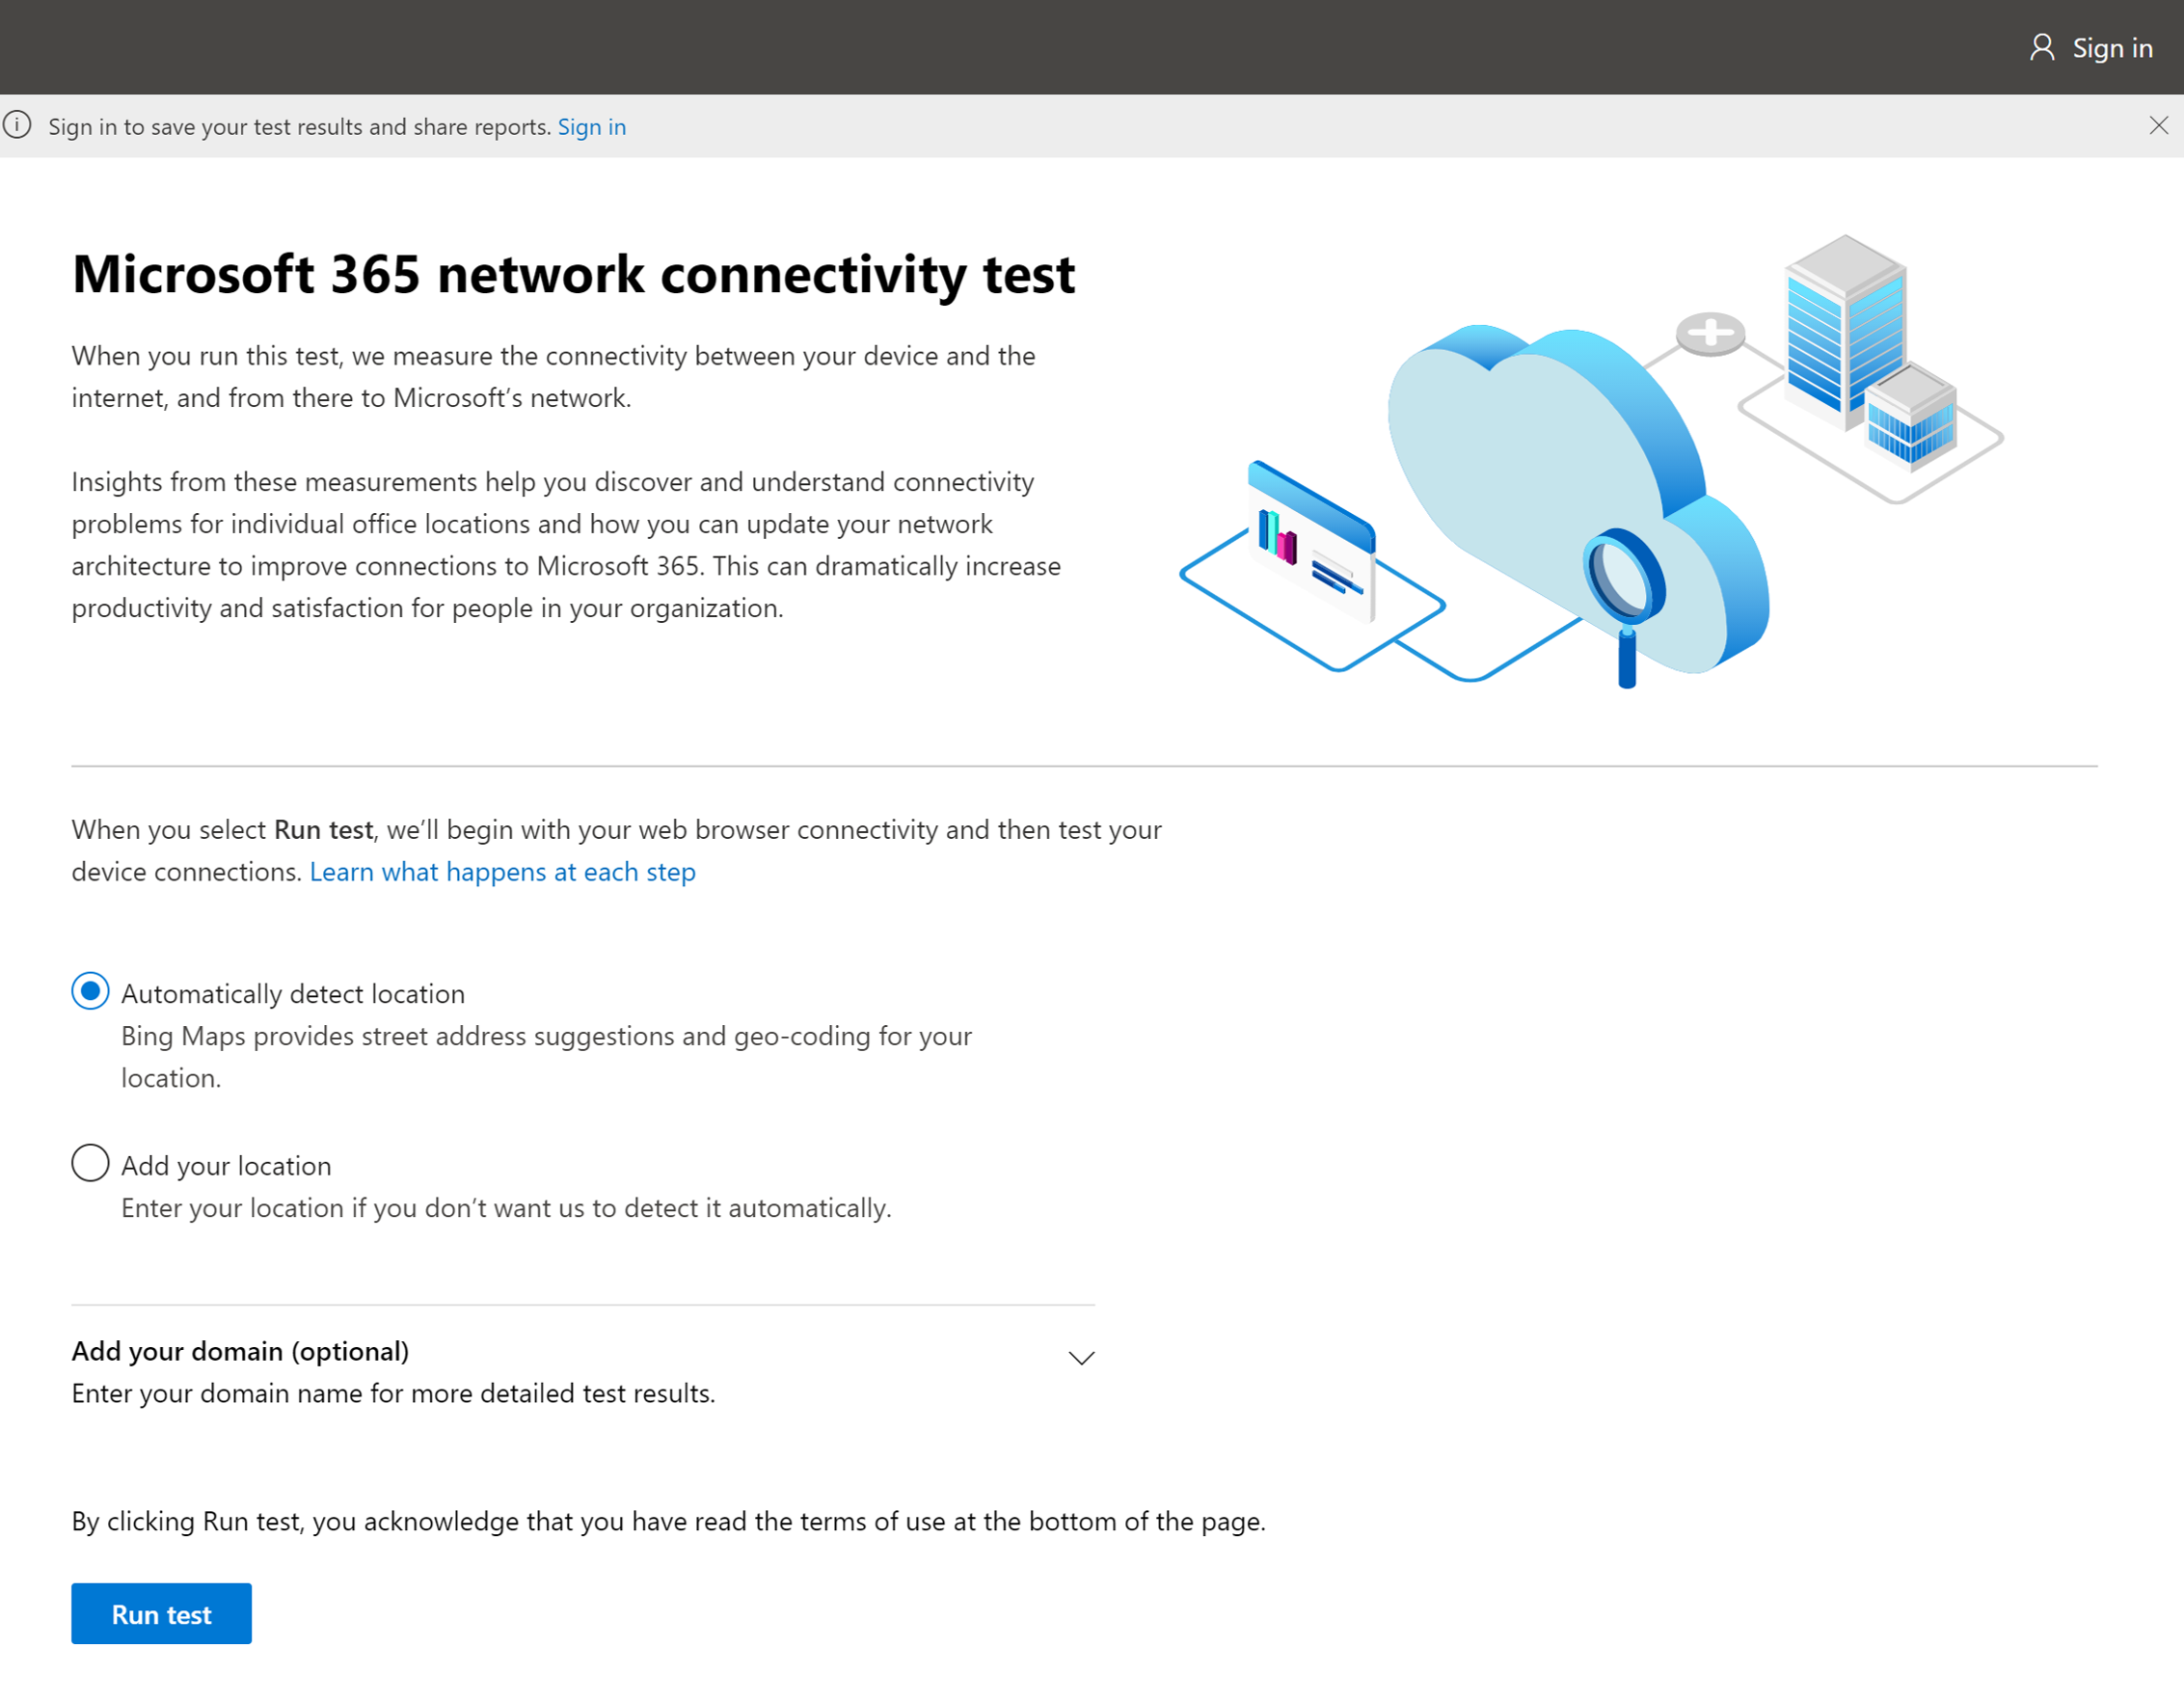
Task: Click the info icon in notification bar
Action: point(17,125)
